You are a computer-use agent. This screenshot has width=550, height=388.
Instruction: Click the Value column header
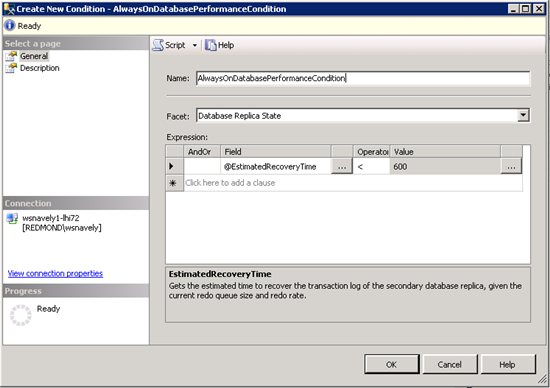click(445, 152)
